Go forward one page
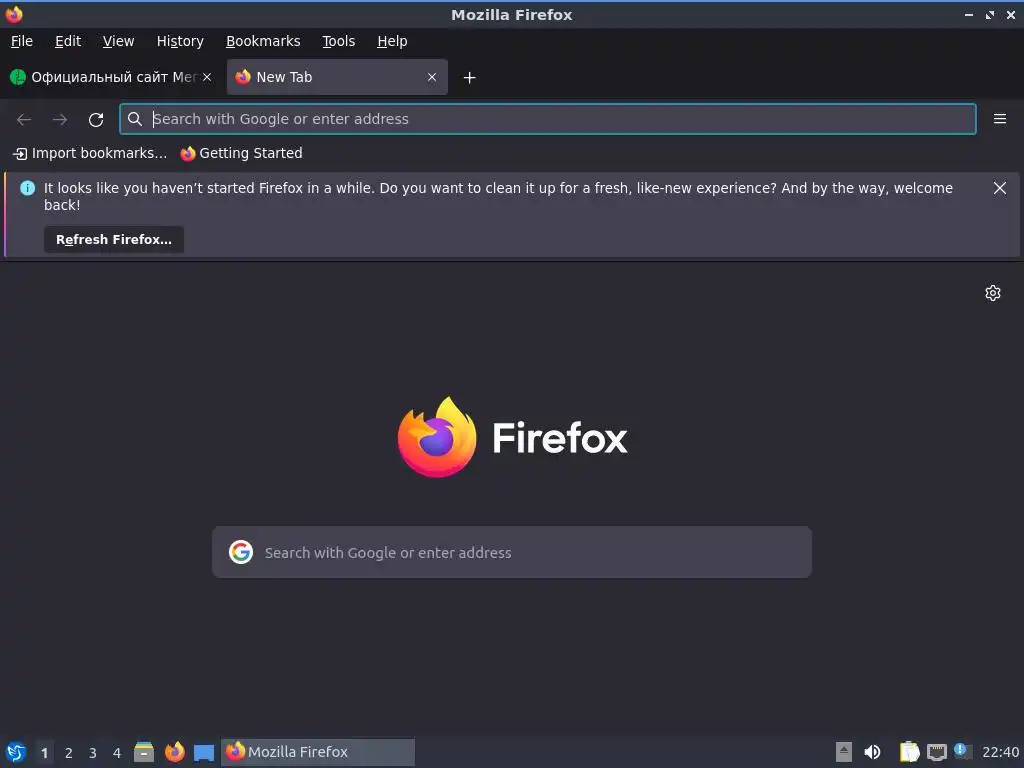 pyautogui.click(x=59, y=120)
